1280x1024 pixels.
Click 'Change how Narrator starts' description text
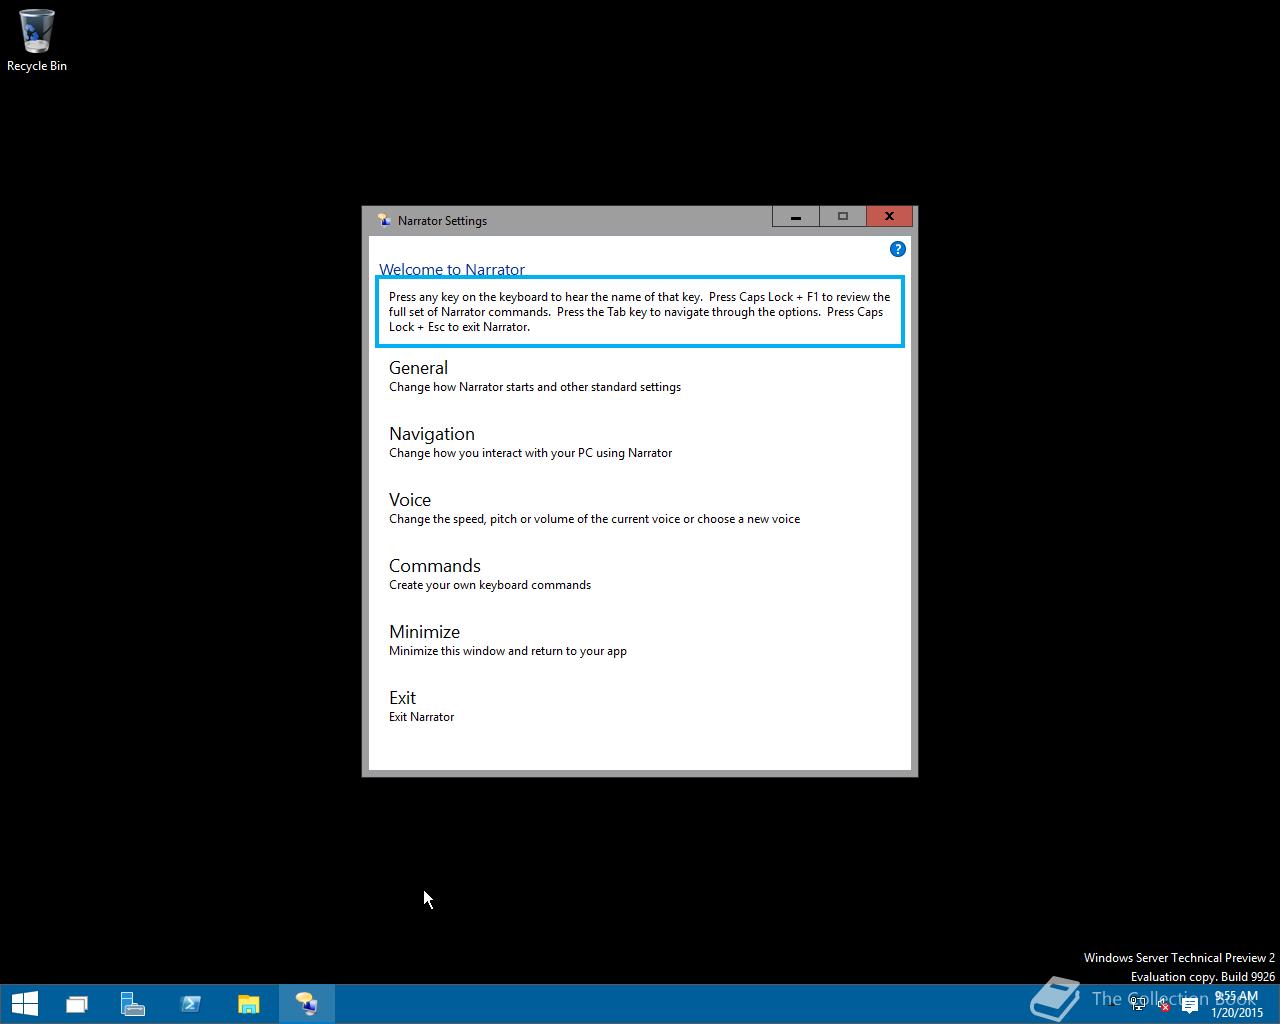tap(535, 387)
